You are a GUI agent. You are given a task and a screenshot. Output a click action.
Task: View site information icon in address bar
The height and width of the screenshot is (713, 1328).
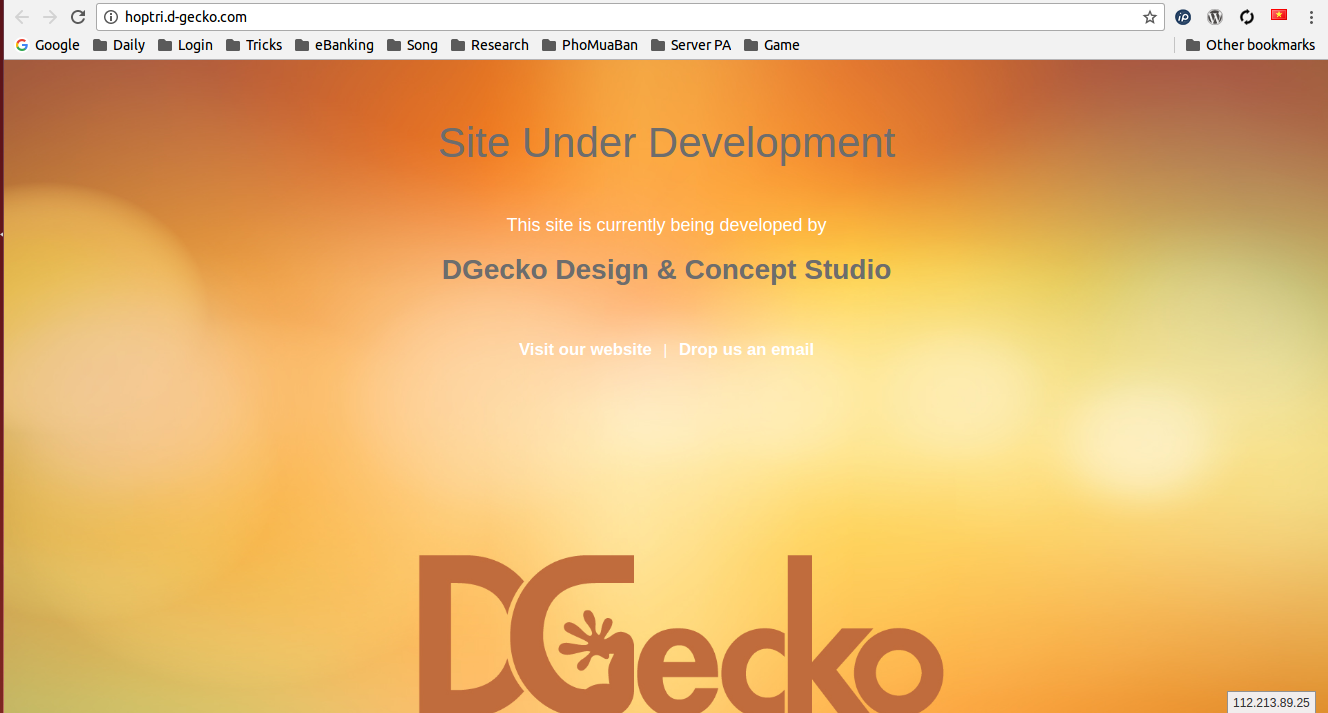tap(111, 17)
